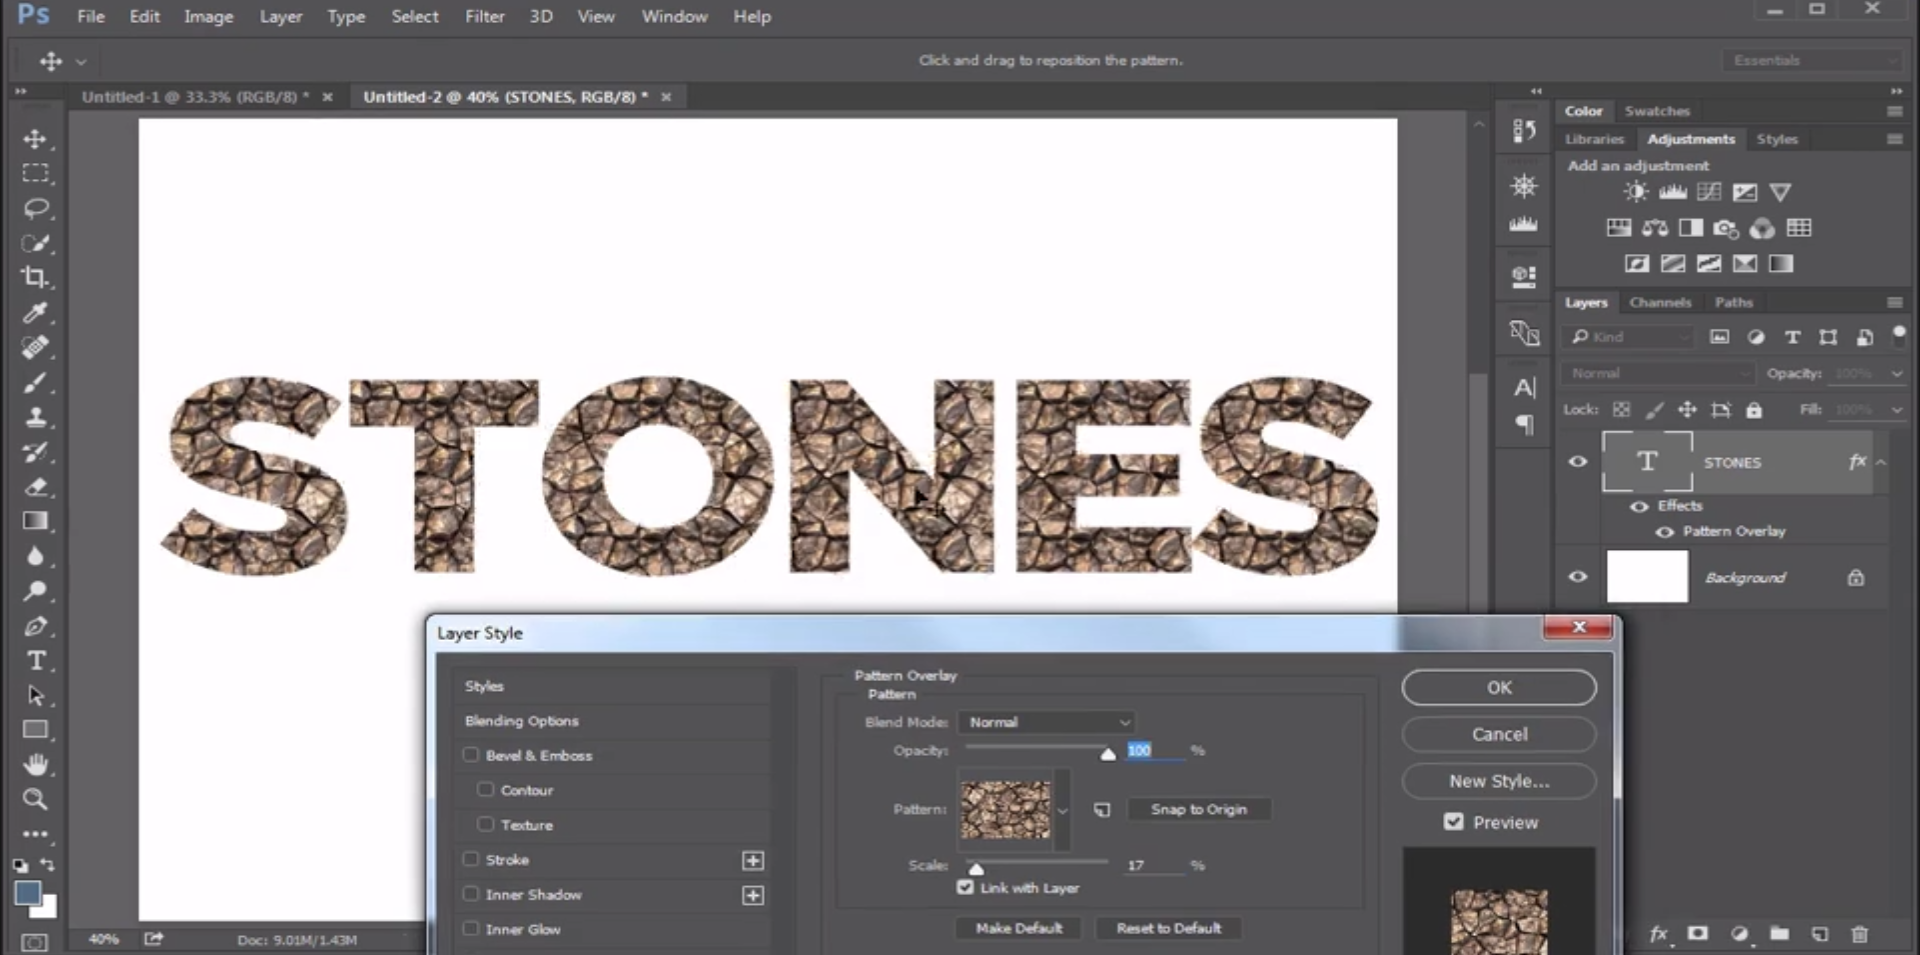This screenshot has width=1920, height=955.
Task: Click the pattern Opacity slider handle
Action: tap(1108, 754)
